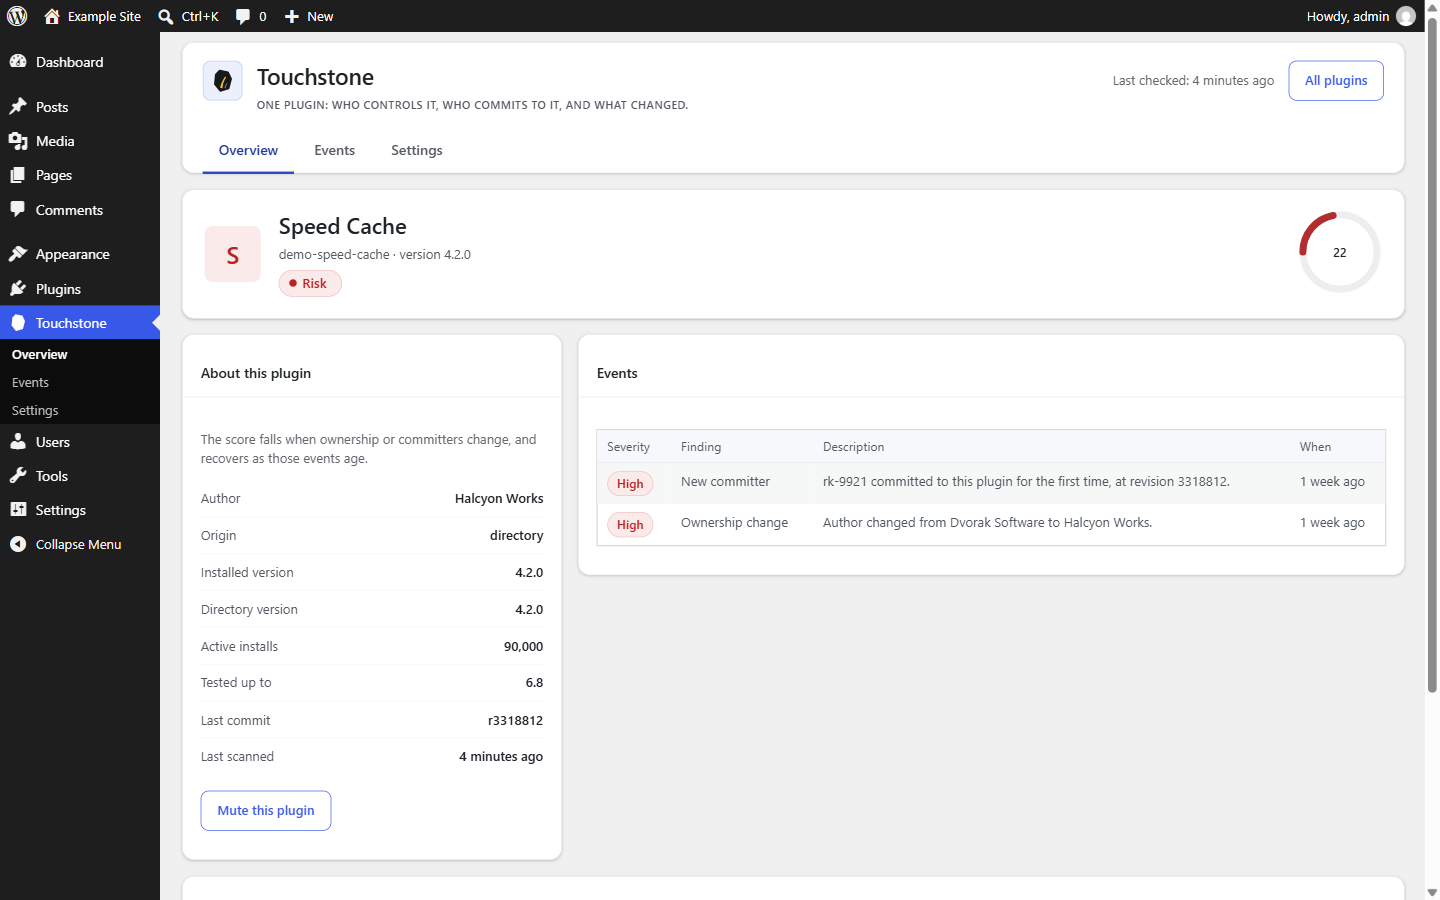The height and width of the screenshot is (900, 1440).
Task: Click the 90,000 active installs value
Action: click(x=523, y=647)
